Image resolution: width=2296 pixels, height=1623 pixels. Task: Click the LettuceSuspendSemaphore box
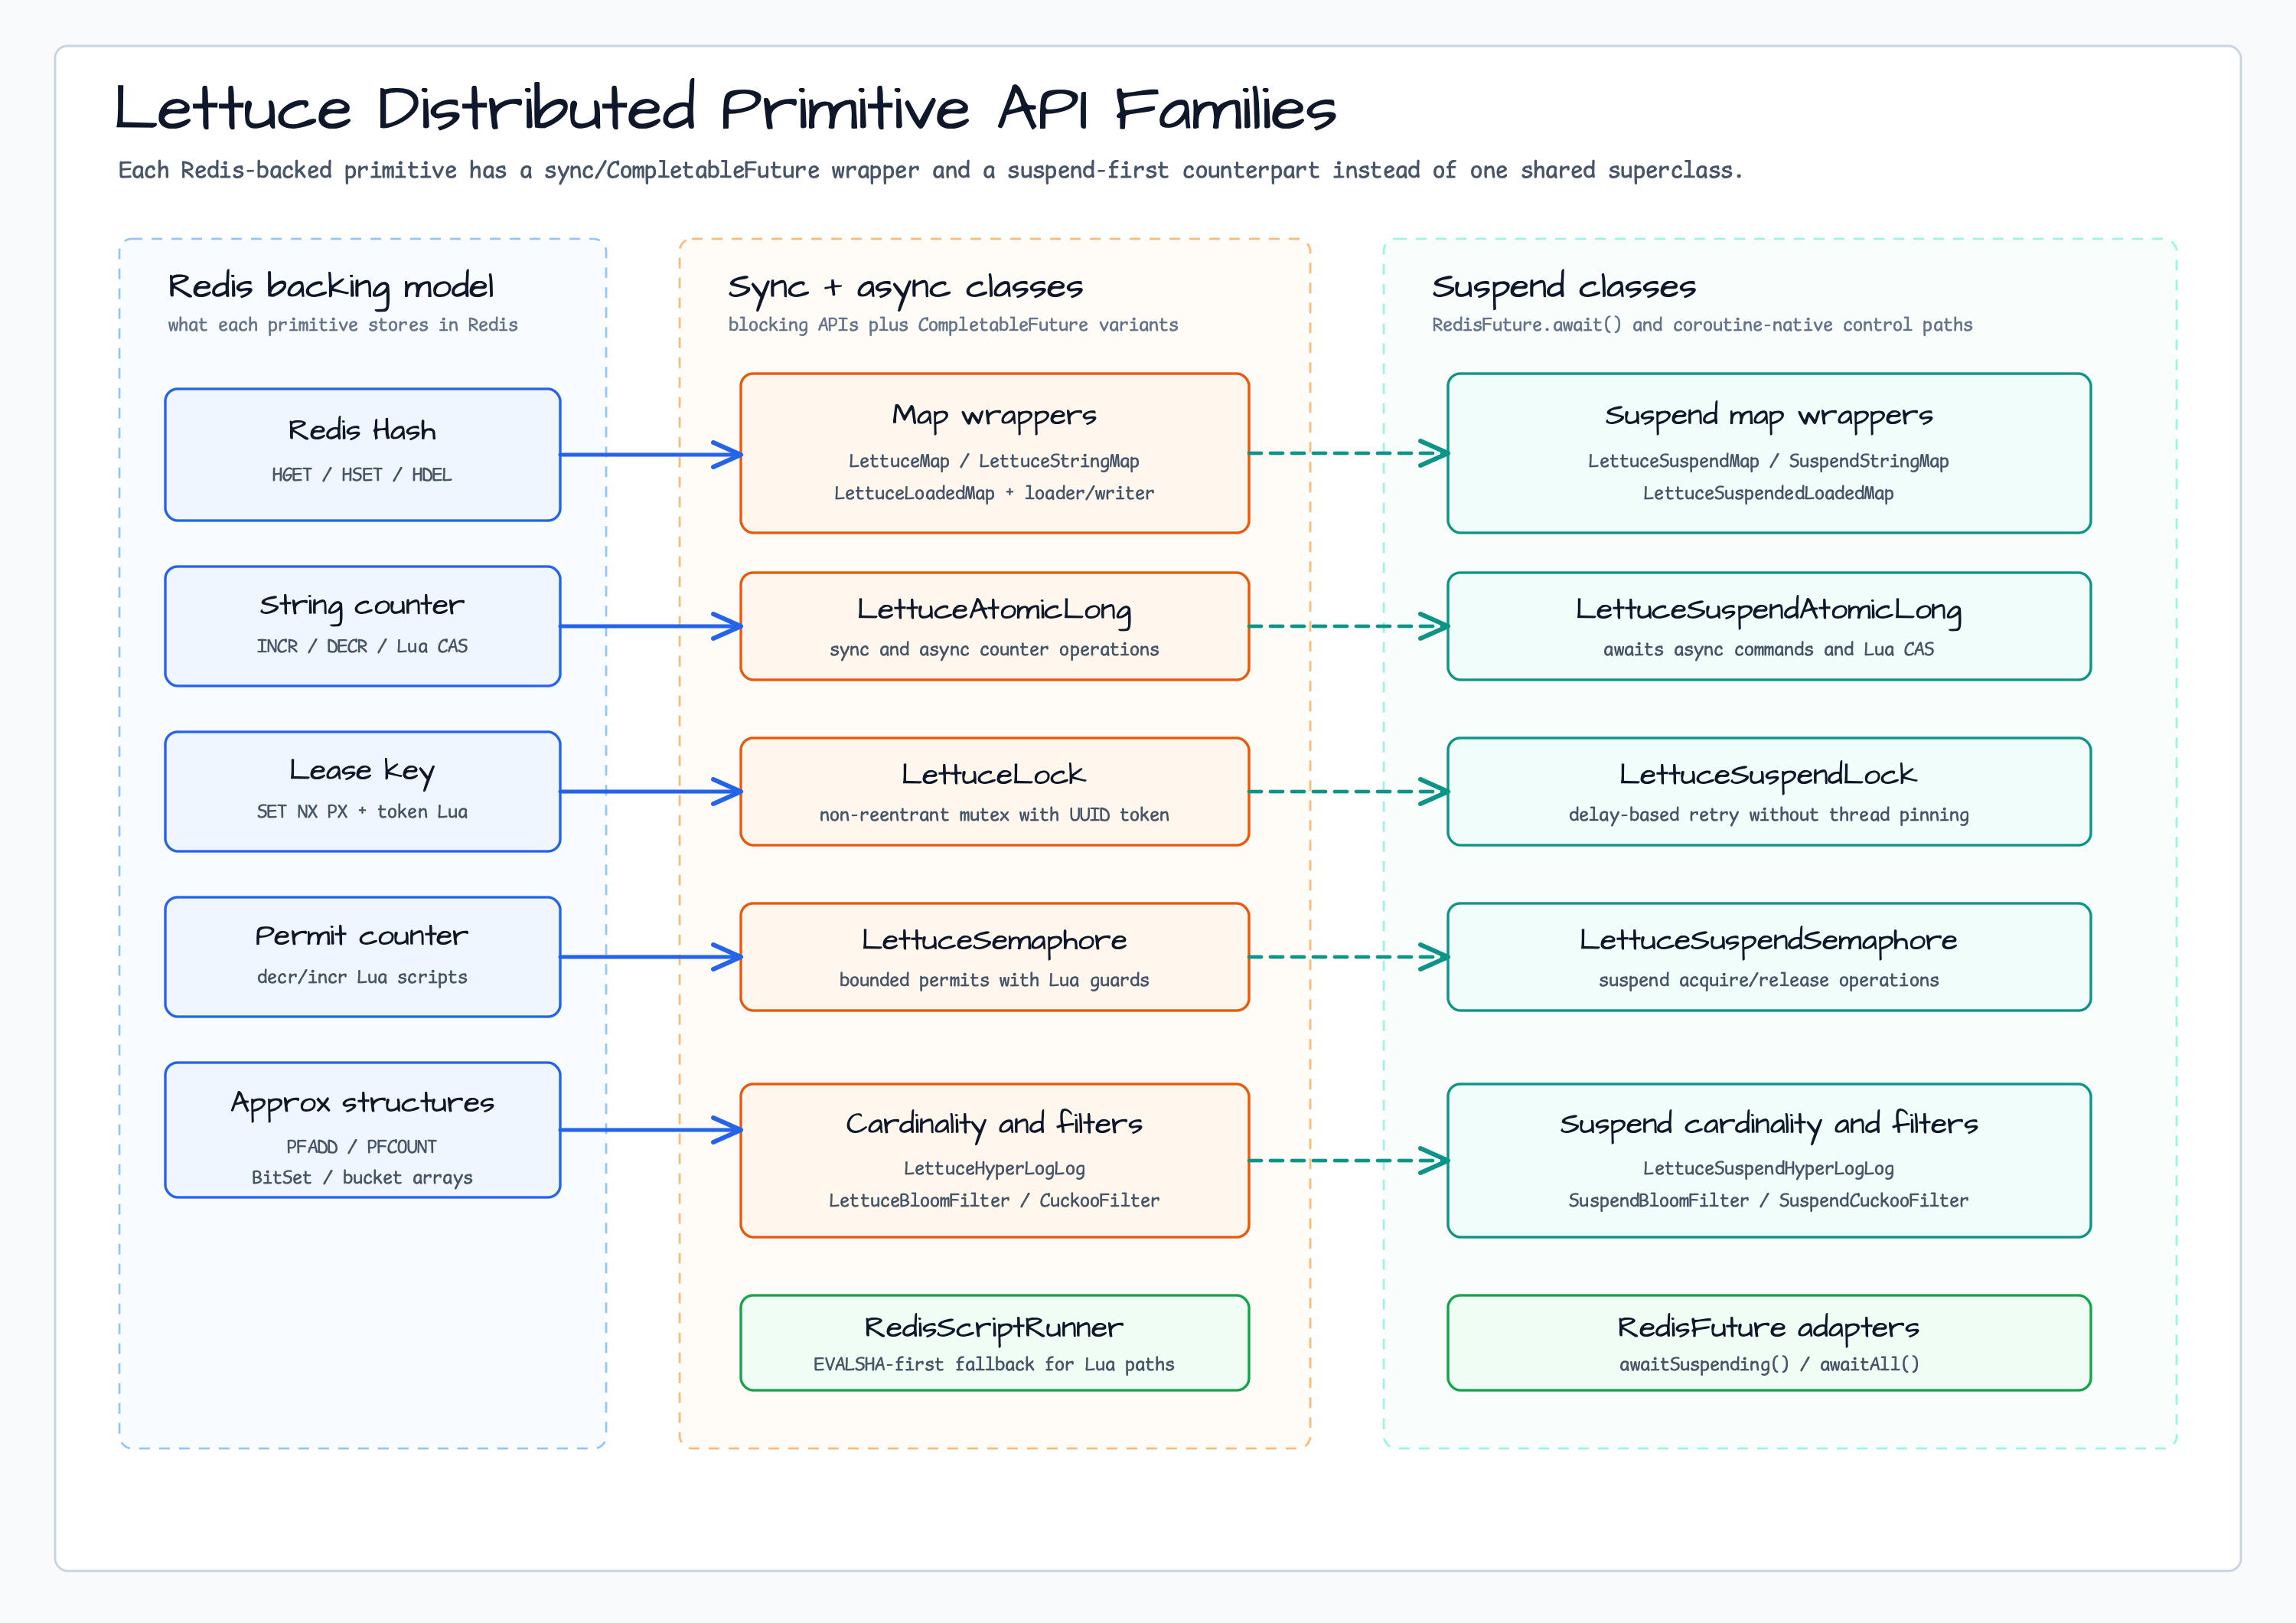pos(1769,957)
